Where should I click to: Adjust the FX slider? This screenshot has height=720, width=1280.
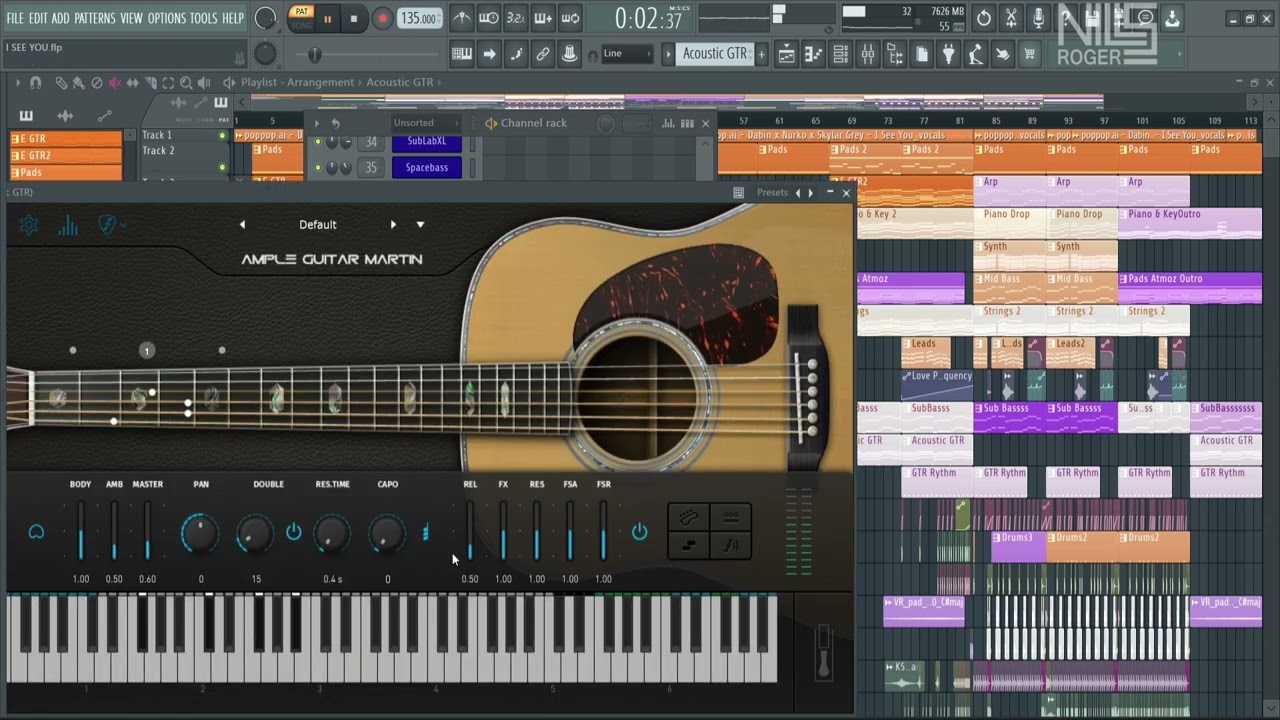[503, 531]
